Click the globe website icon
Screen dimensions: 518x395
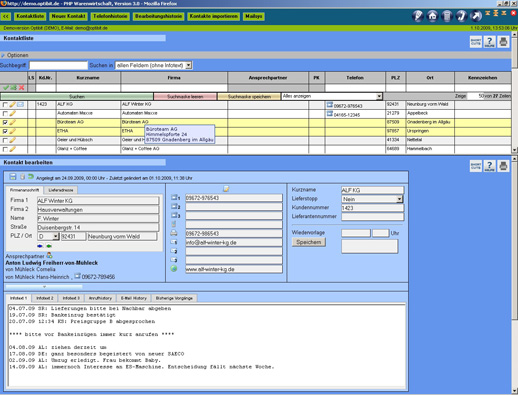[174, 269]
